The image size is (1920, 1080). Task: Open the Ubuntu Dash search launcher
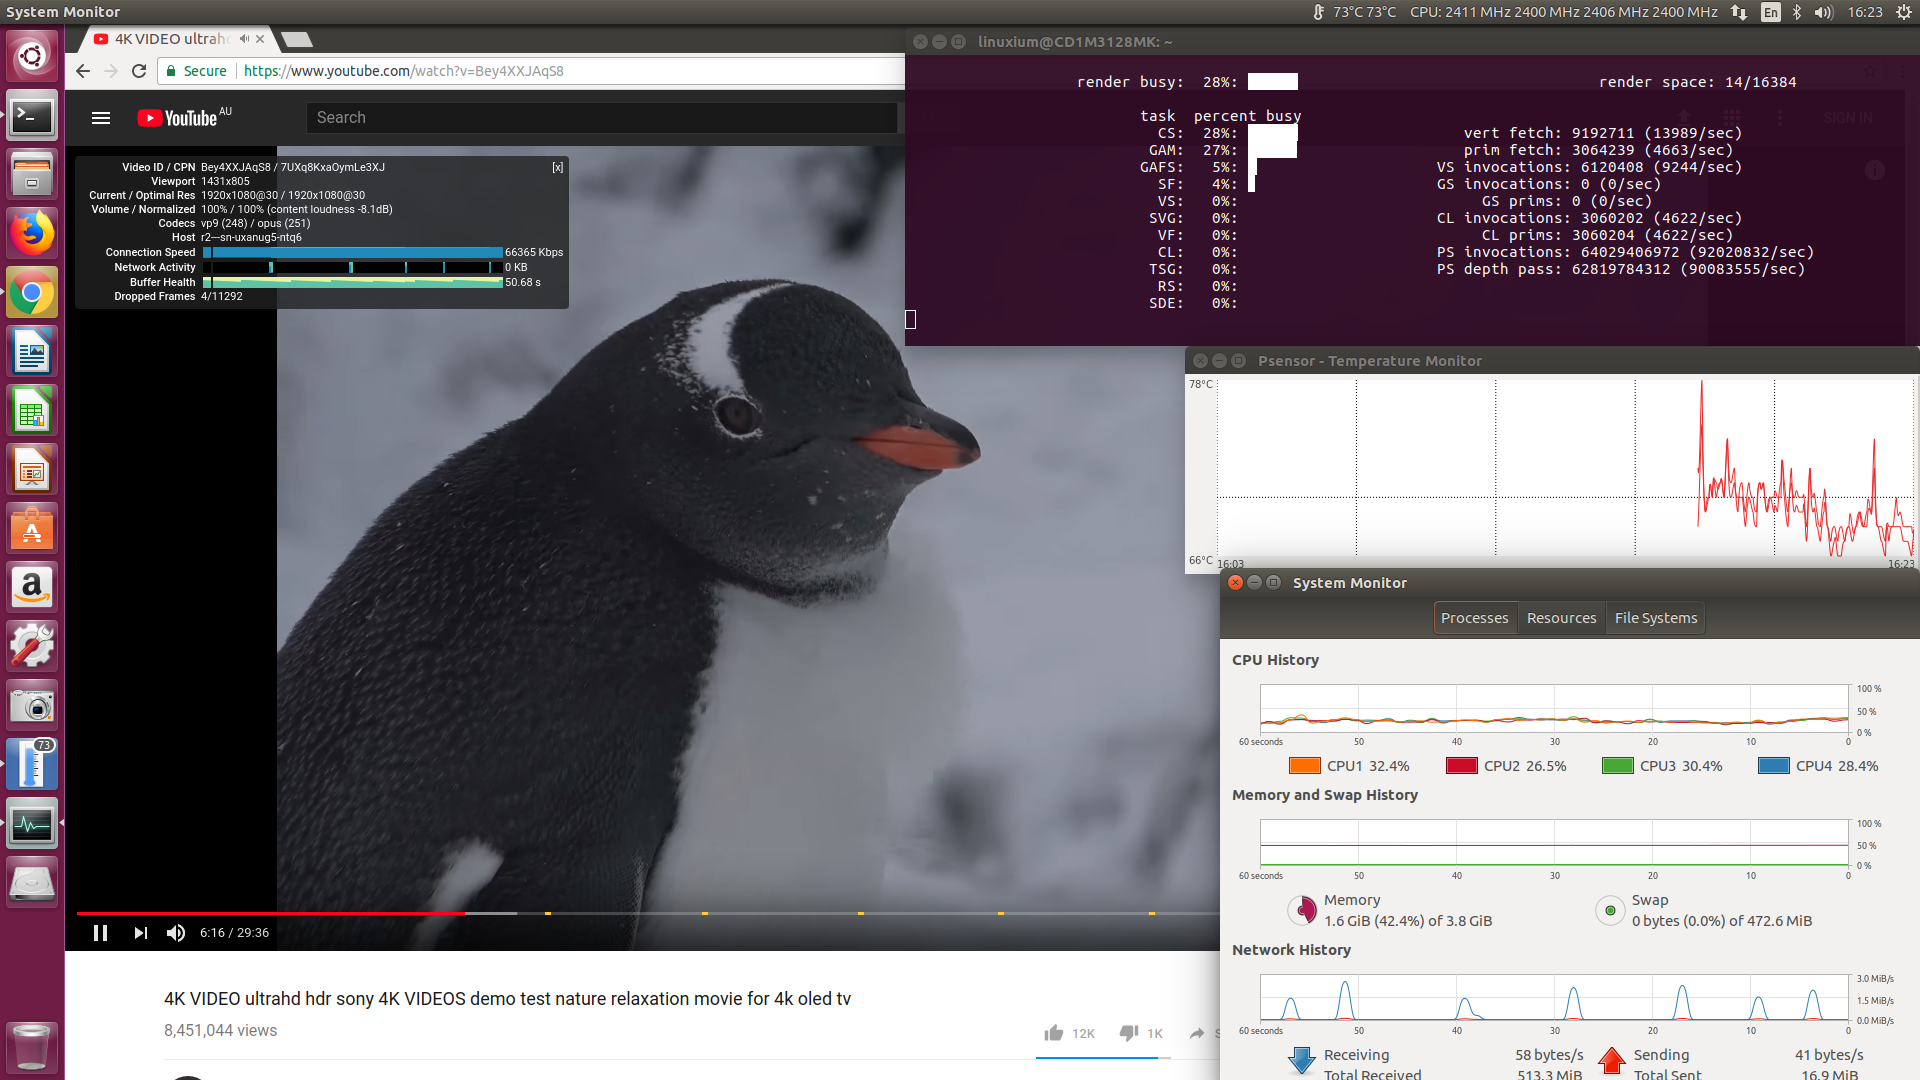(32, 56)
